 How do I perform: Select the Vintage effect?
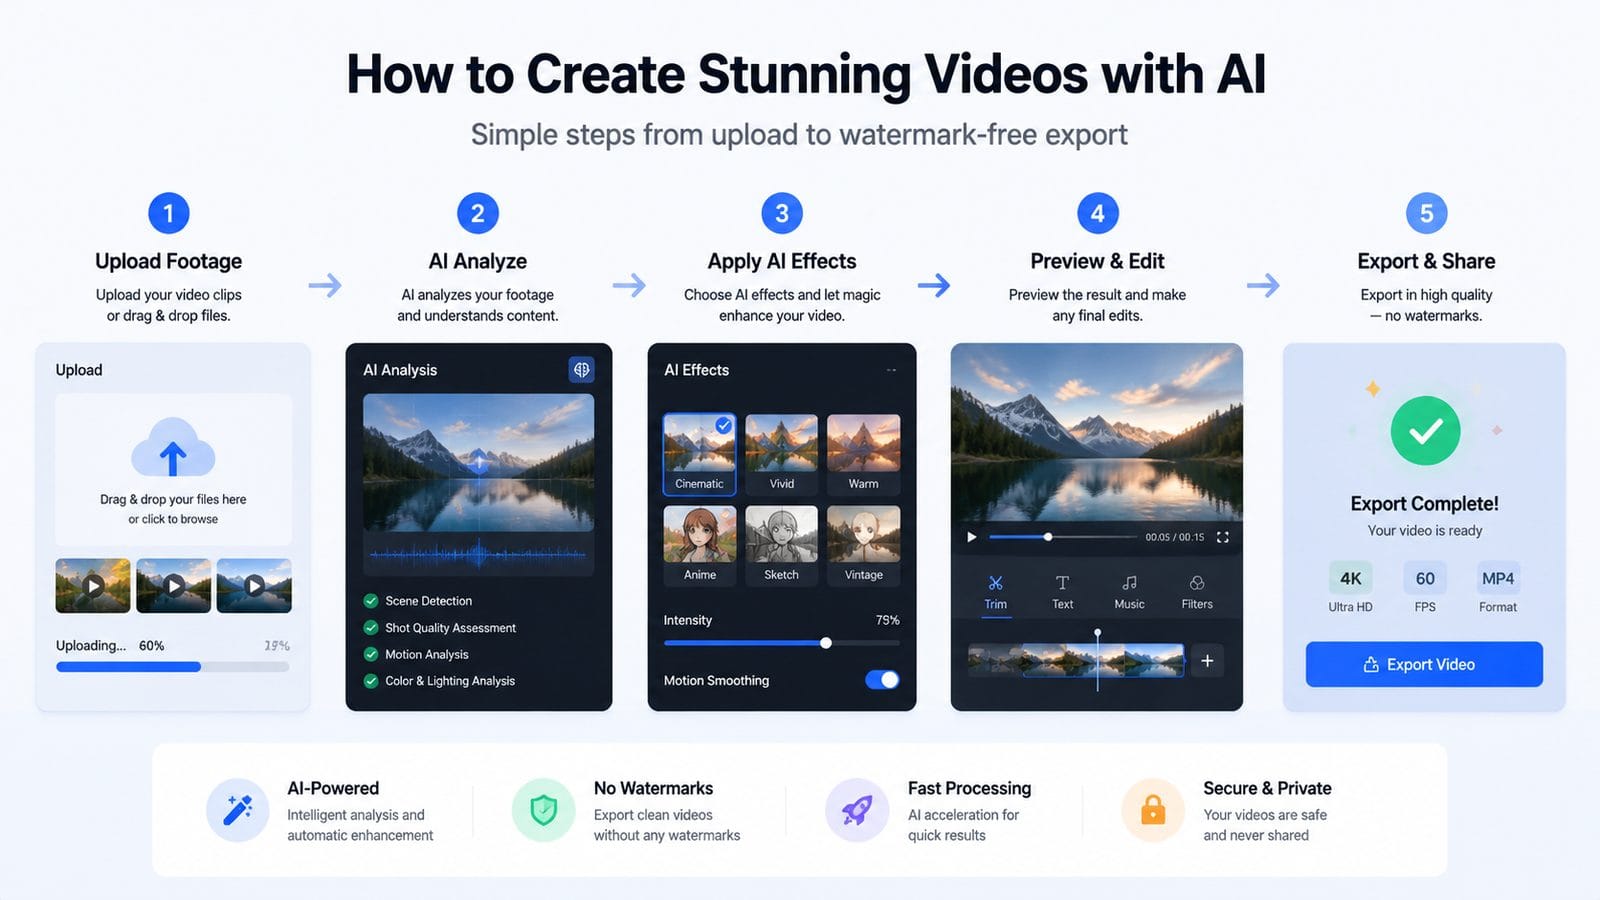tap(864, 546)
